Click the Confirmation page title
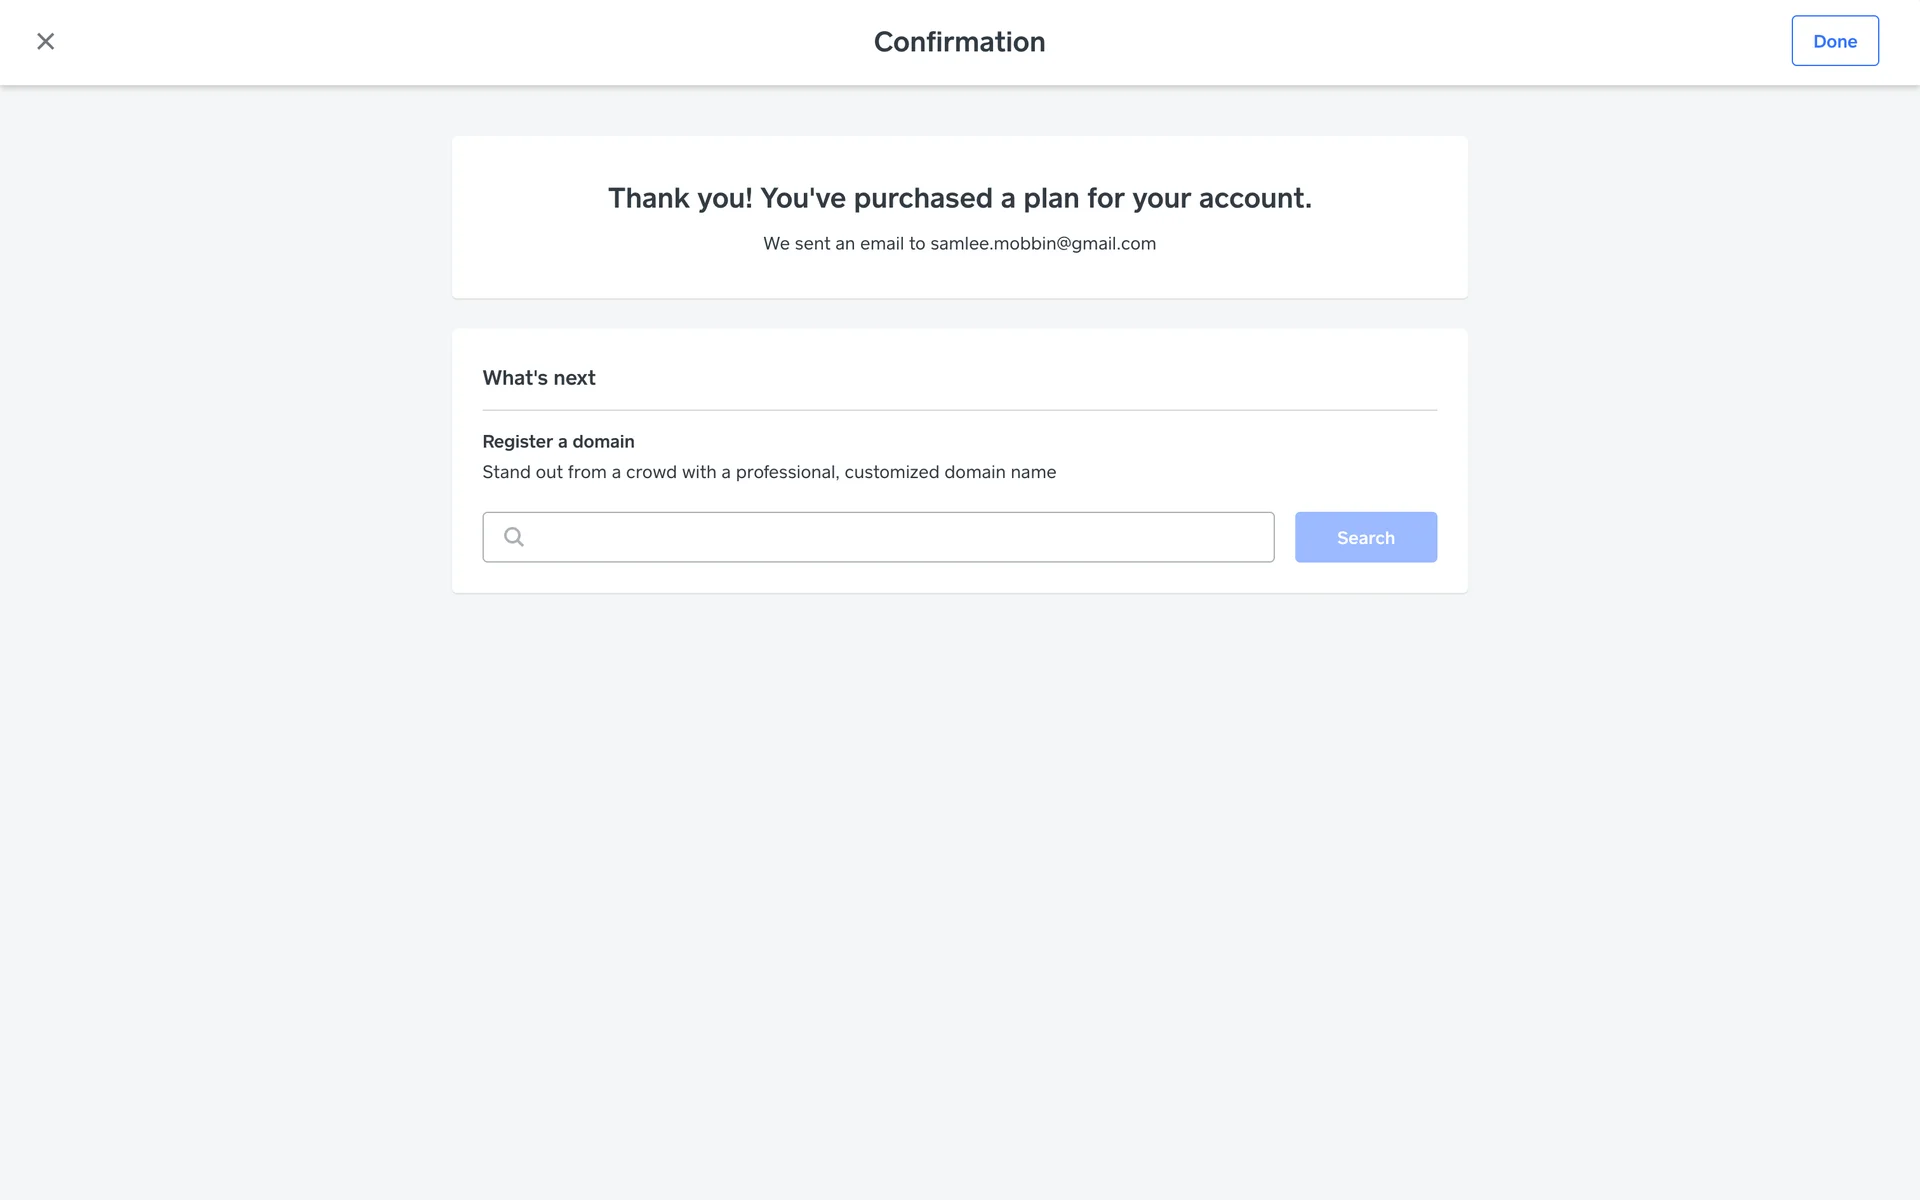Viewport: 1920px width, 1200px height. [x=959, y=42]
